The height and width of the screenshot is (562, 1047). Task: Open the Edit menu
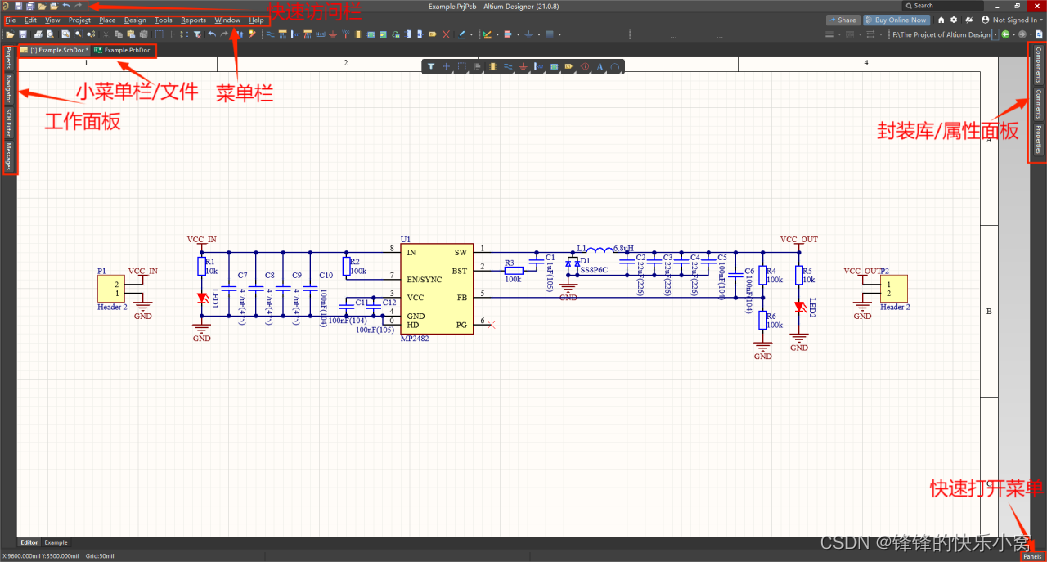(x=31, y=20)
